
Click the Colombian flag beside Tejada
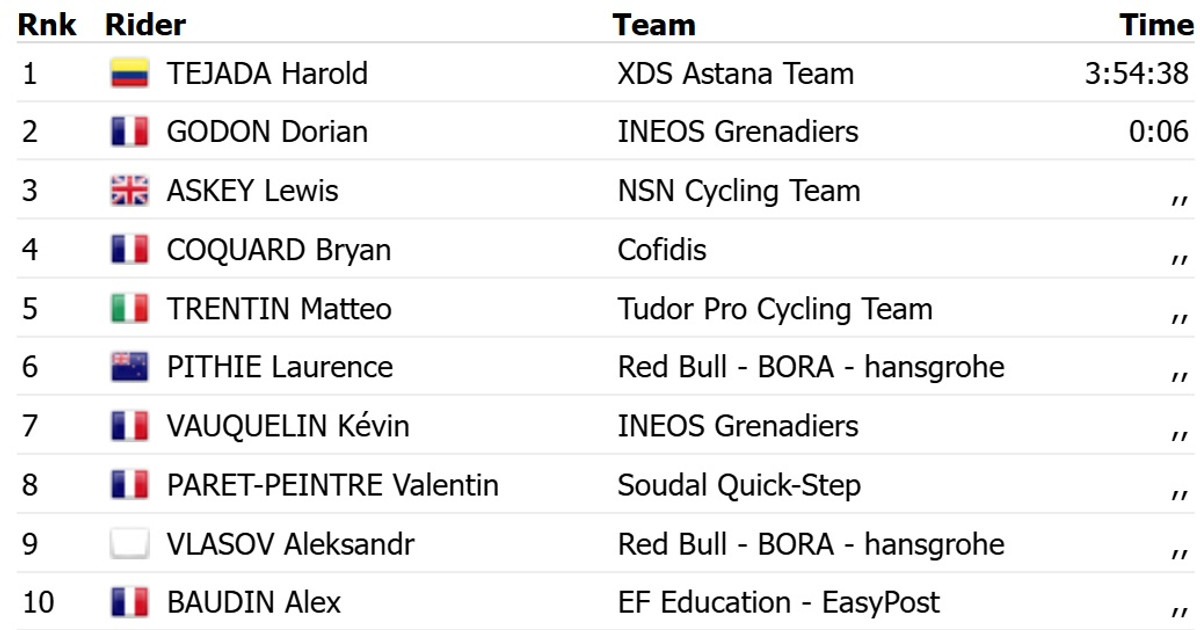point(129,73)
